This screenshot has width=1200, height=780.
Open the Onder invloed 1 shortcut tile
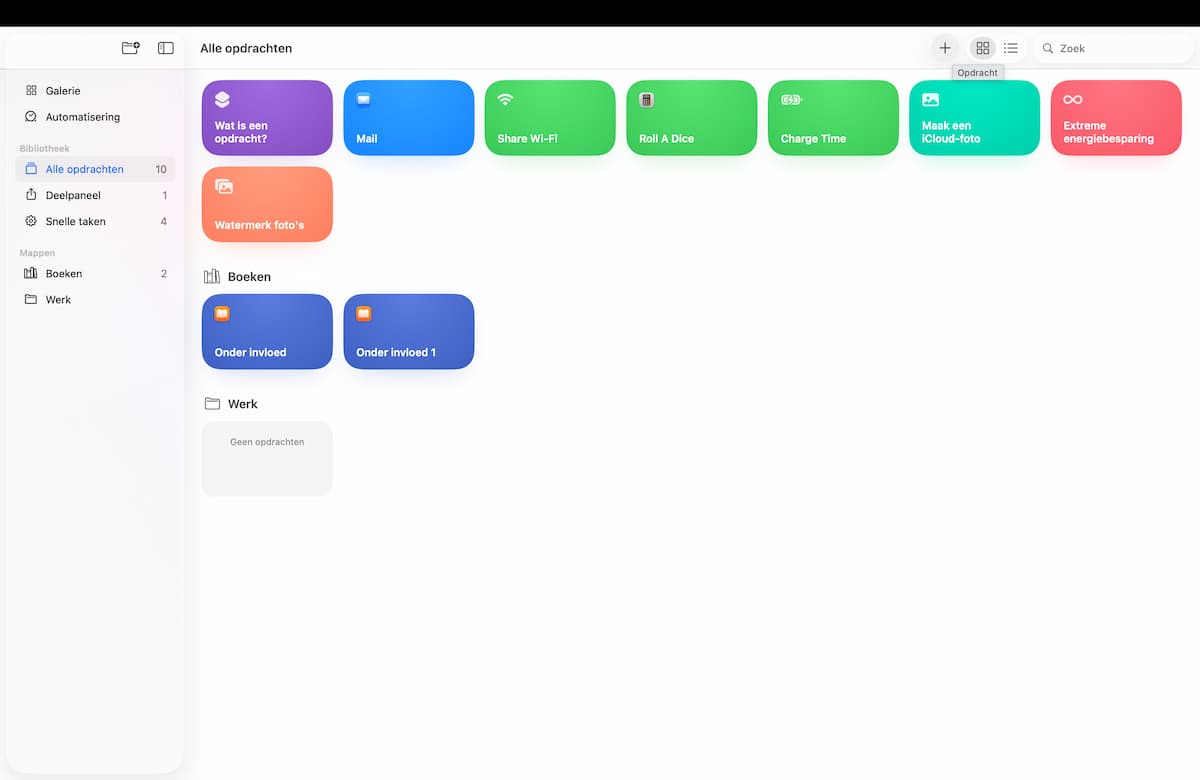pyautogui.click(x=409, y=331)
